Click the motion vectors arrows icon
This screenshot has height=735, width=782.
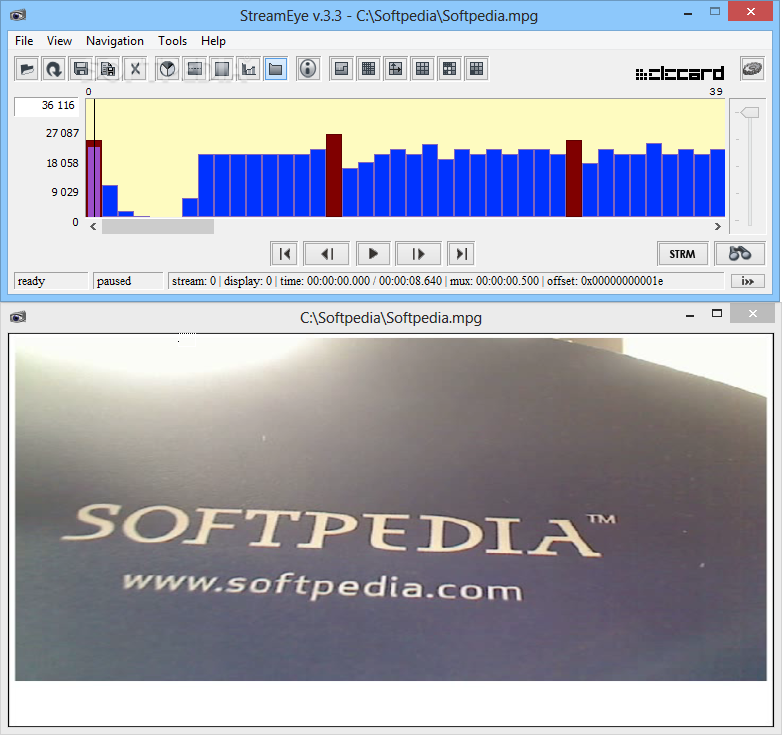(395, 69)
